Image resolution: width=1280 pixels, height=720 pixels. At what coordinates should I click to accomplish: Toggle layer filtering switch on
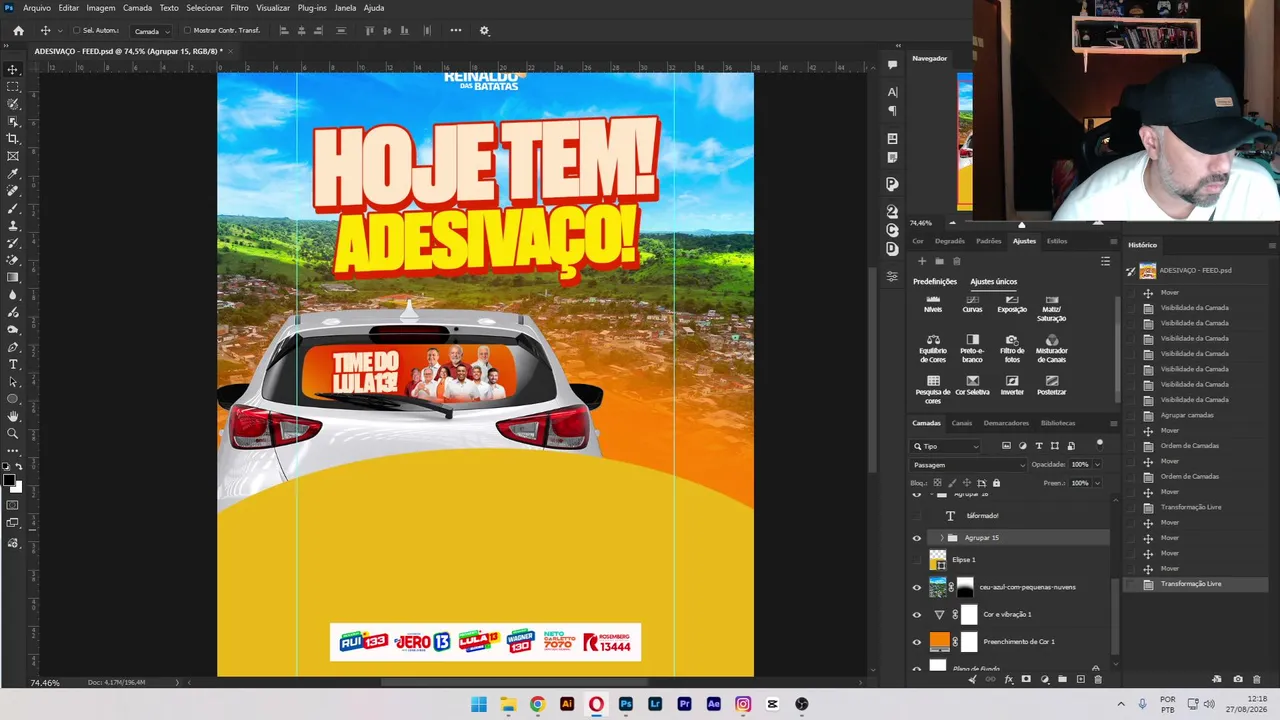[1100, 444]
